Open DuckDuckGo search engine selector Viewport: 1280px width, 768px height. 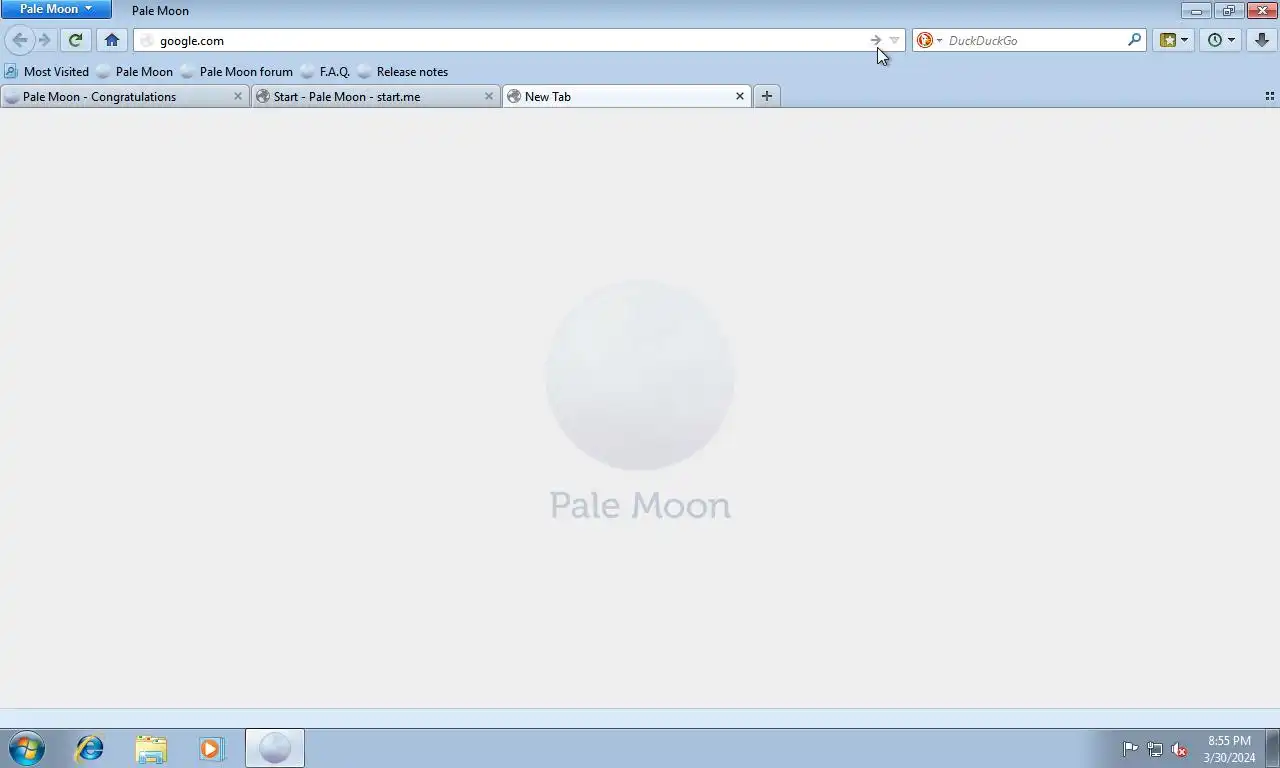930,40
